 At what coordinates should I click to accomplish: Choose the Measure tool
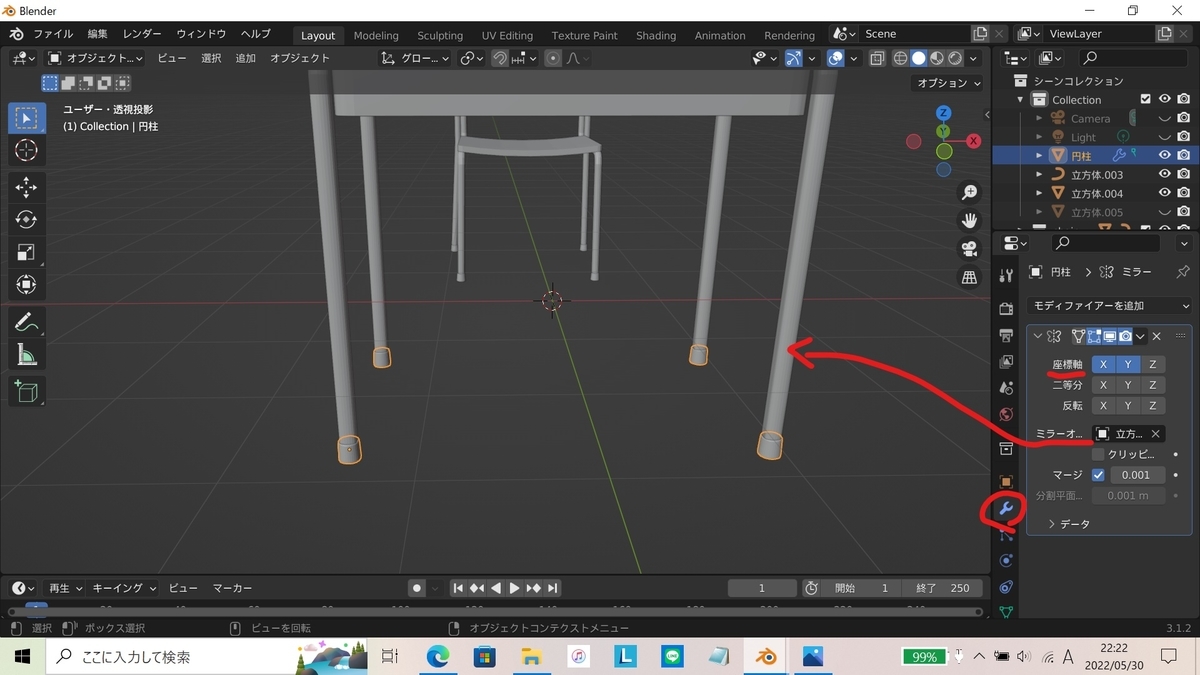point(27,355)
